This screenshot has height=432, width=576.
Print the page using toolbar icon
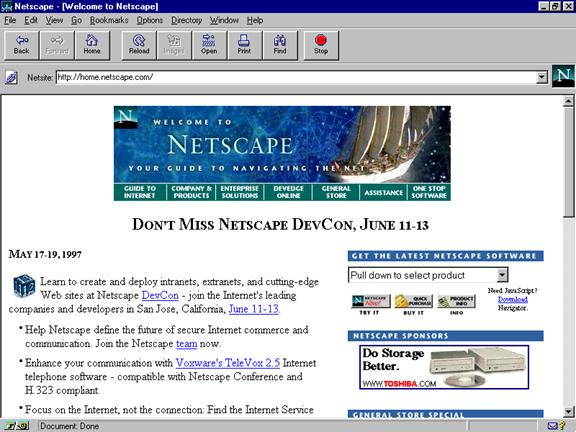[x=244, y=45]
